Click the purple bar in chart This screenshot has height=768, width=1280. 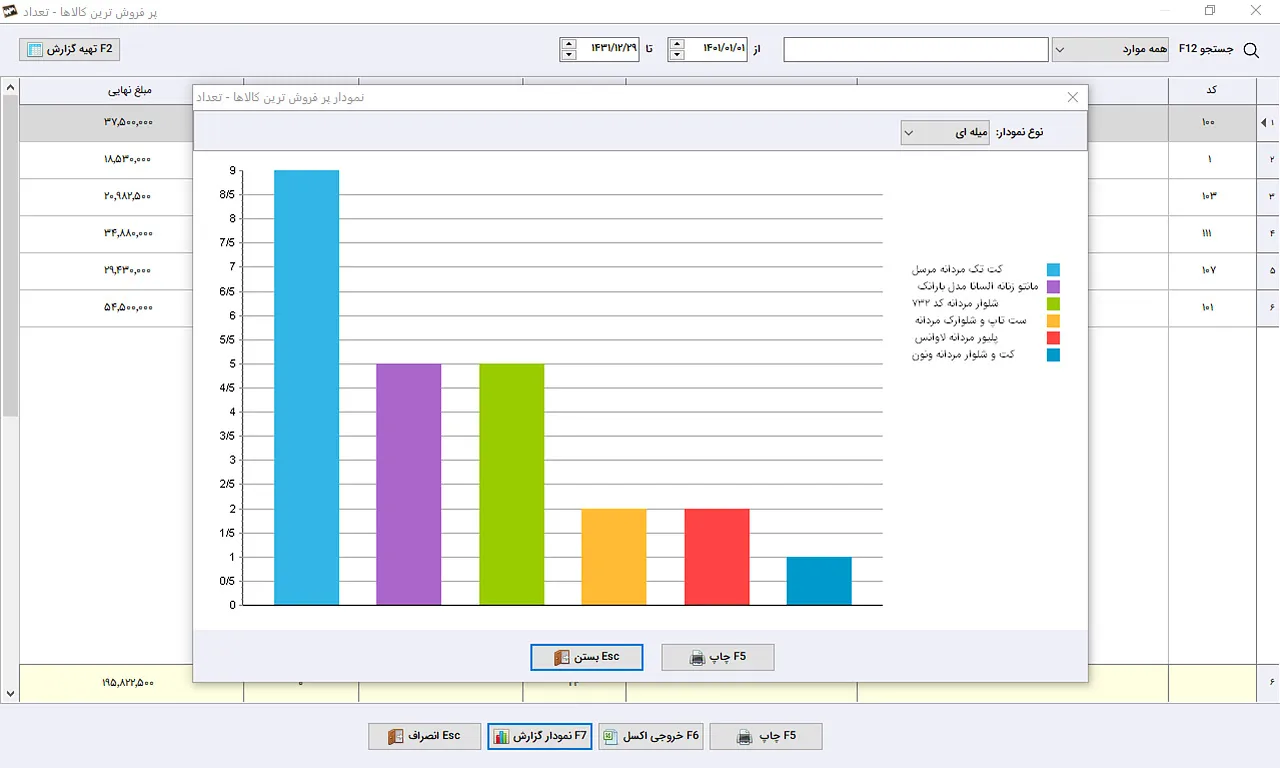[x=408, y=484]
